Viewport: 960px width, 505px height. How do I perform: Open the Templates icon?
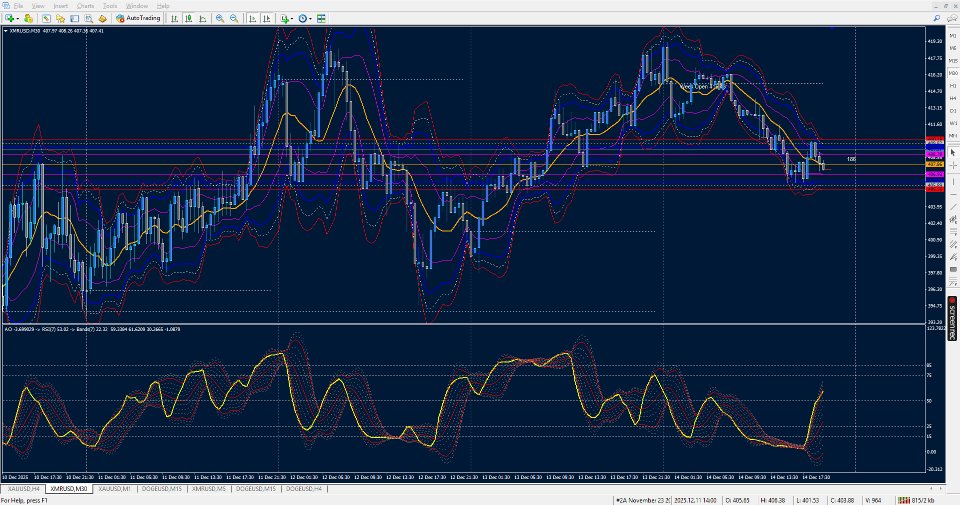321,18
